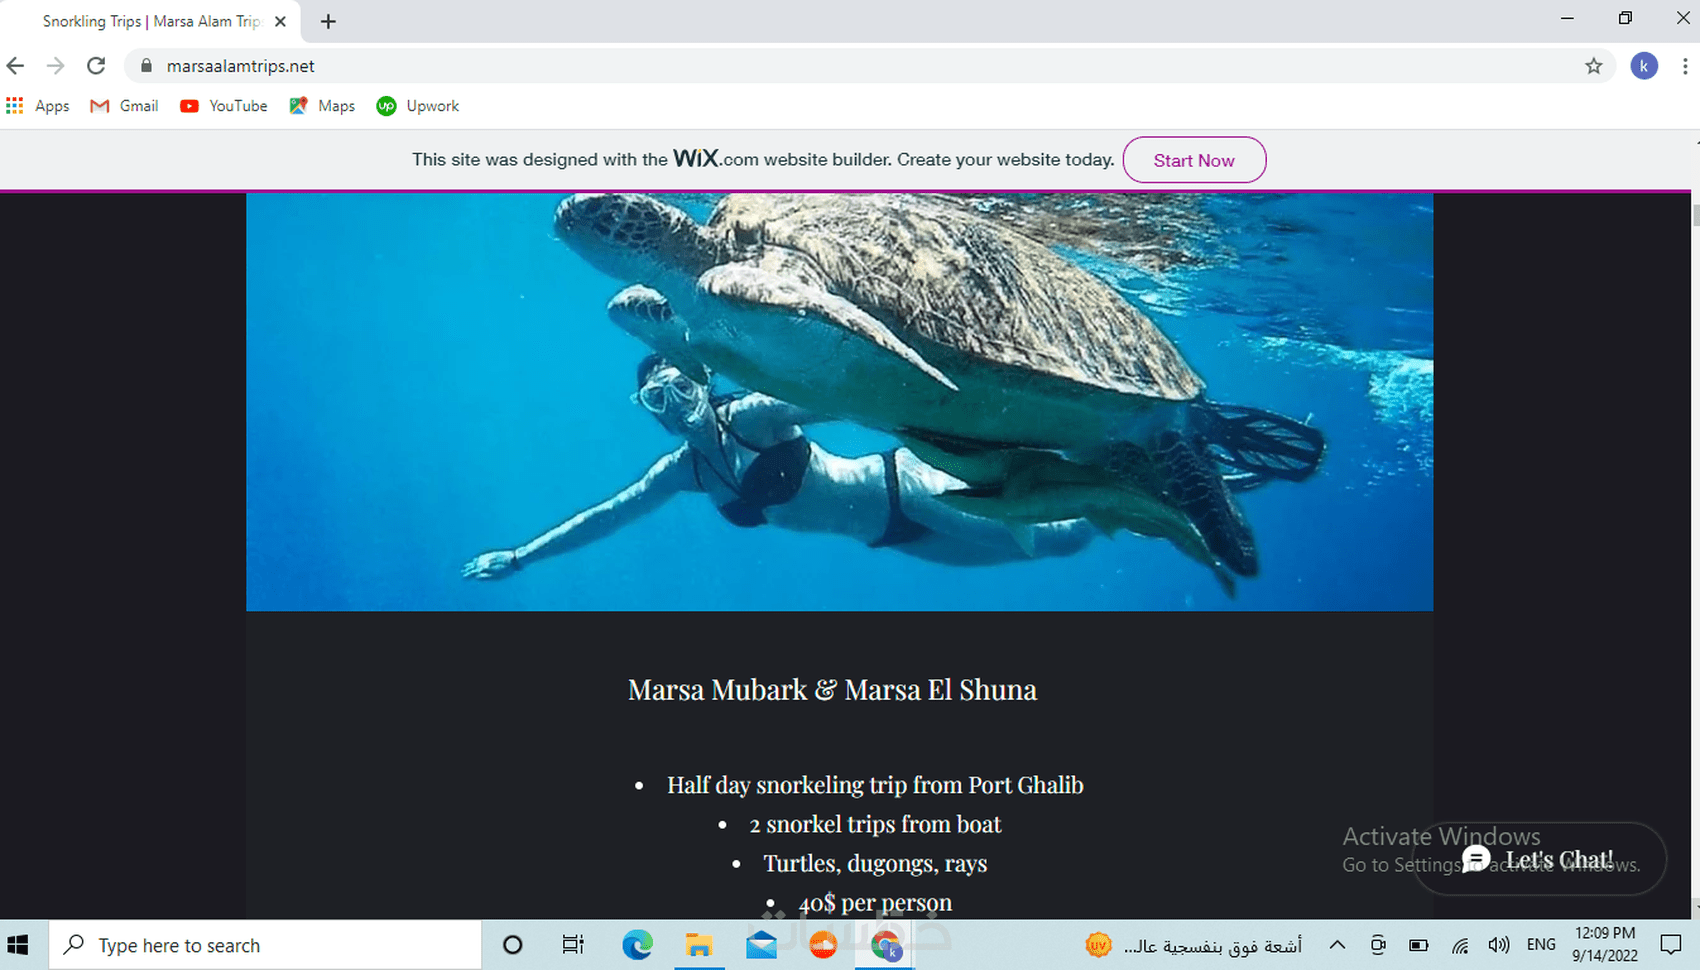Mute system volume via the speaker icon
Screen dimensions: 1700x970
(1499, 944)
